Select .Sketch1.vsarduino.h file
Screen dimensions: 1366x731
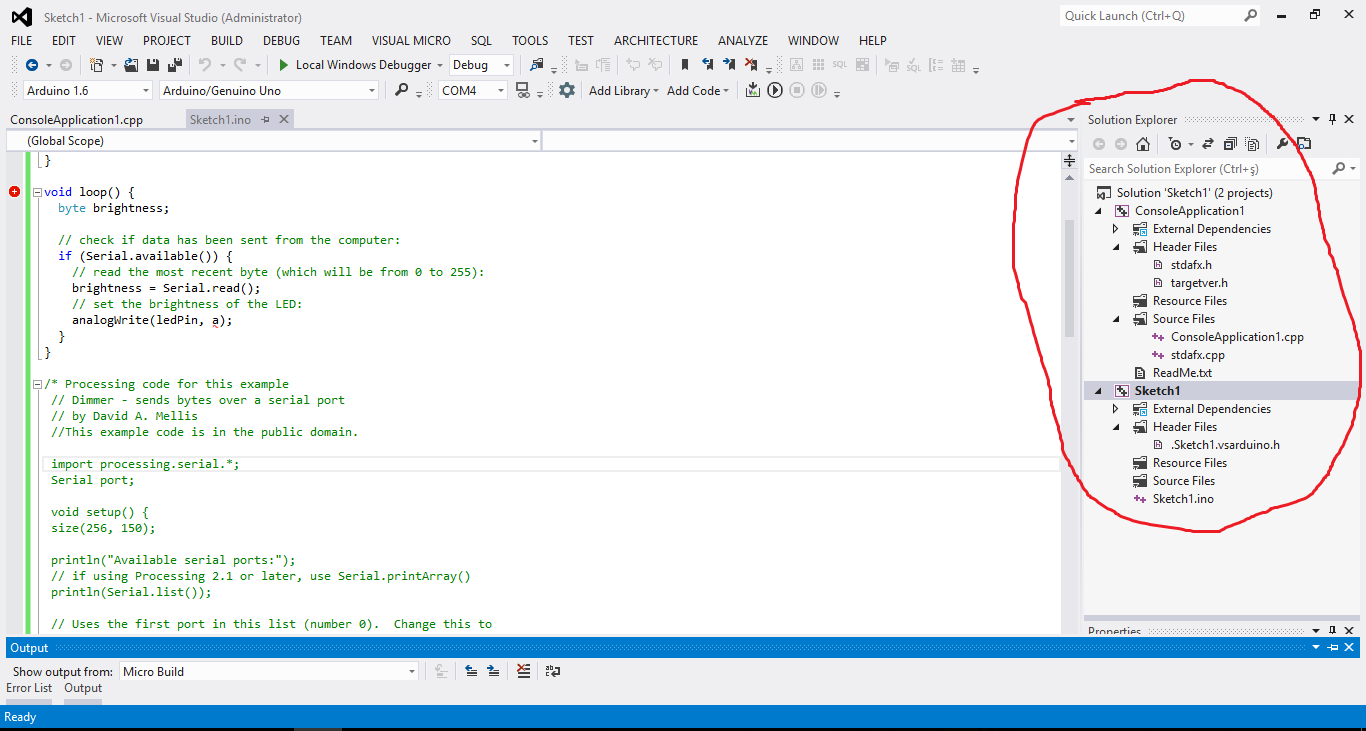pyautogui.click(x=1225, y=445)
